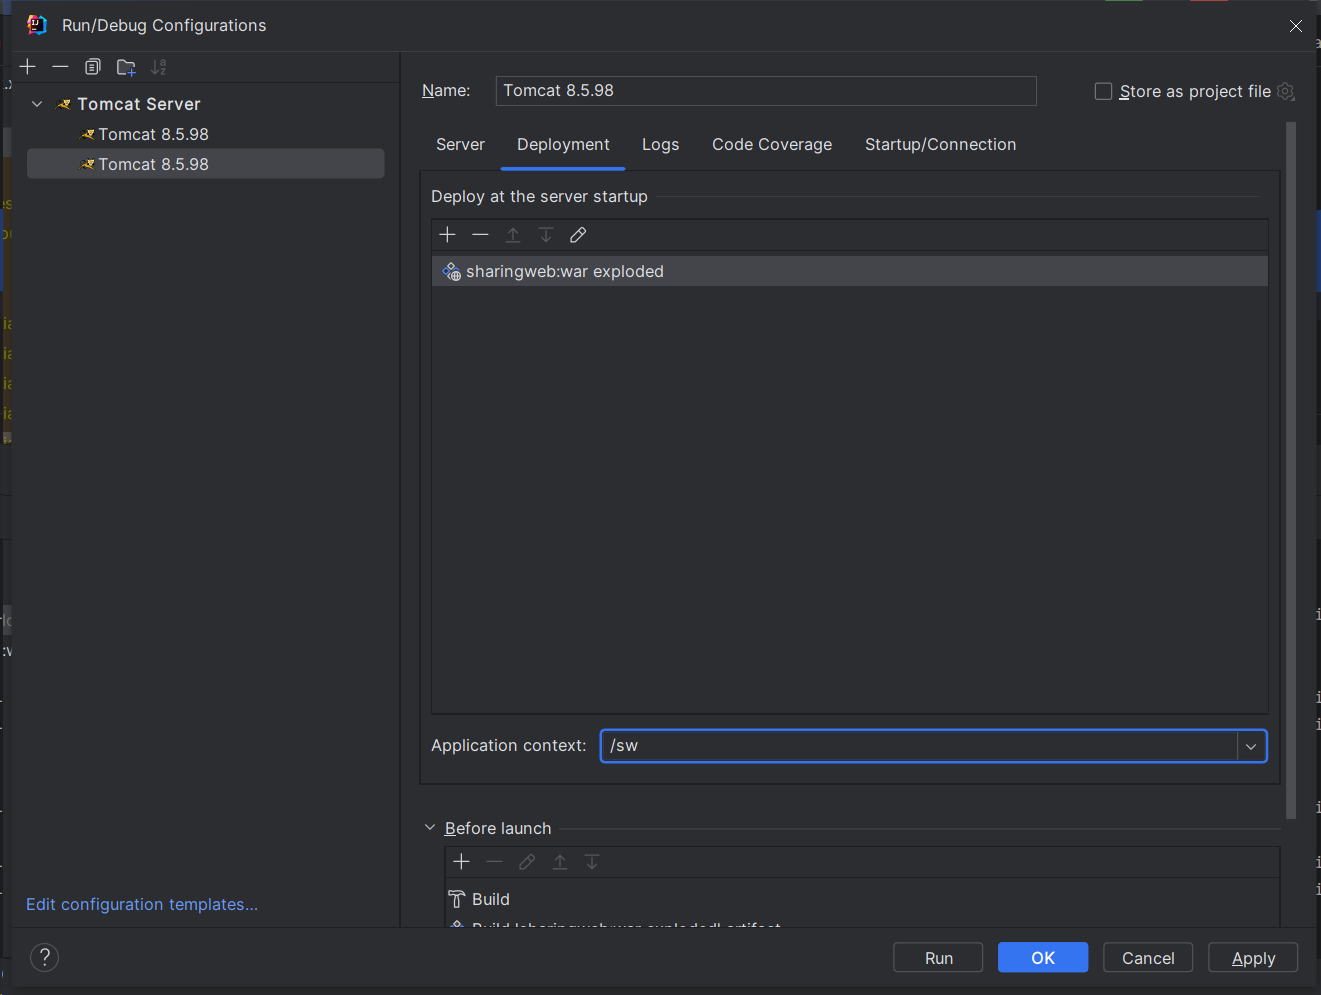Click Apply button
Screen dimensions: 1321x995
(x=1253, y=958)
